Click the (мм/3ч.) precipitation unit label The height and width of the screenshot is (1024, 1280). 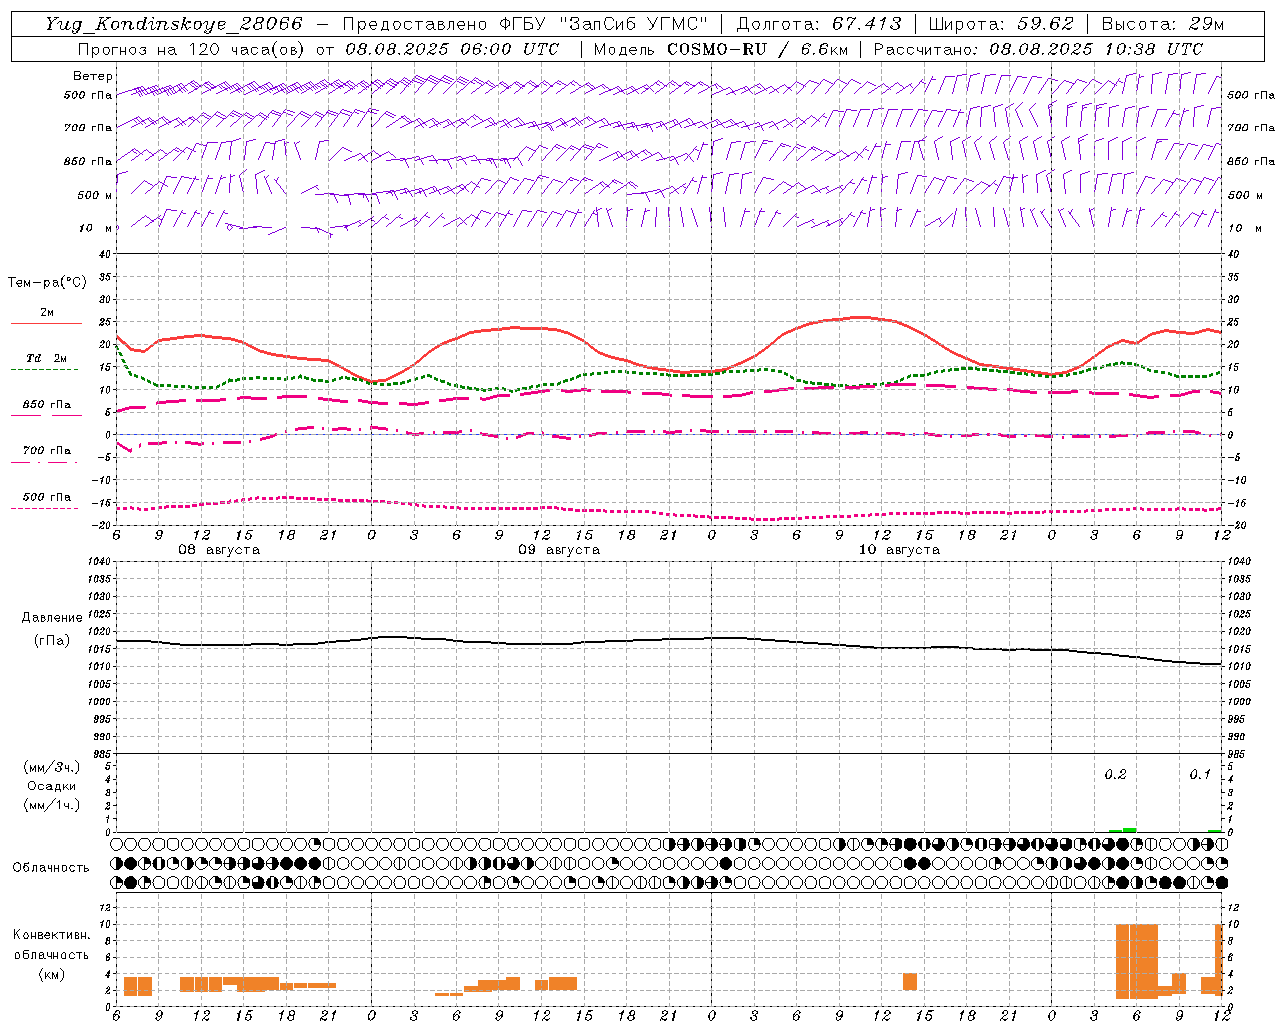pyautogui.click(x=51, y=767)
